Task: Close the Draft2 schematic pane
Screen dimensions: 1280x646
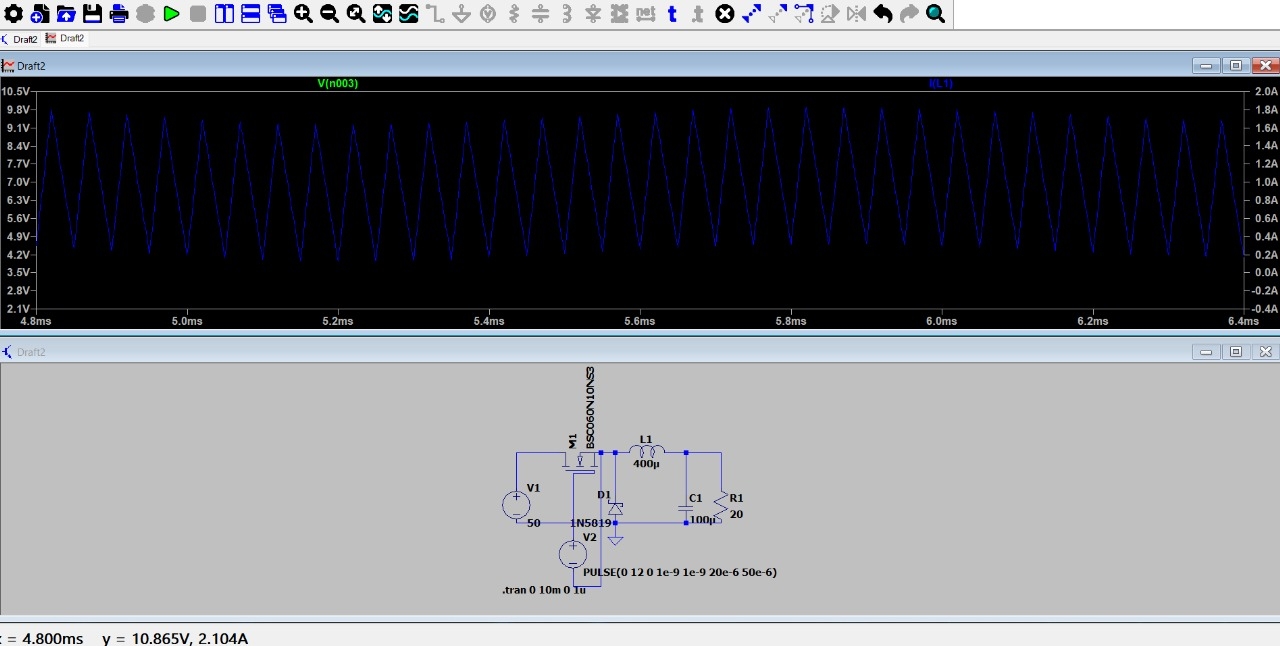Action: point(1265,352)
